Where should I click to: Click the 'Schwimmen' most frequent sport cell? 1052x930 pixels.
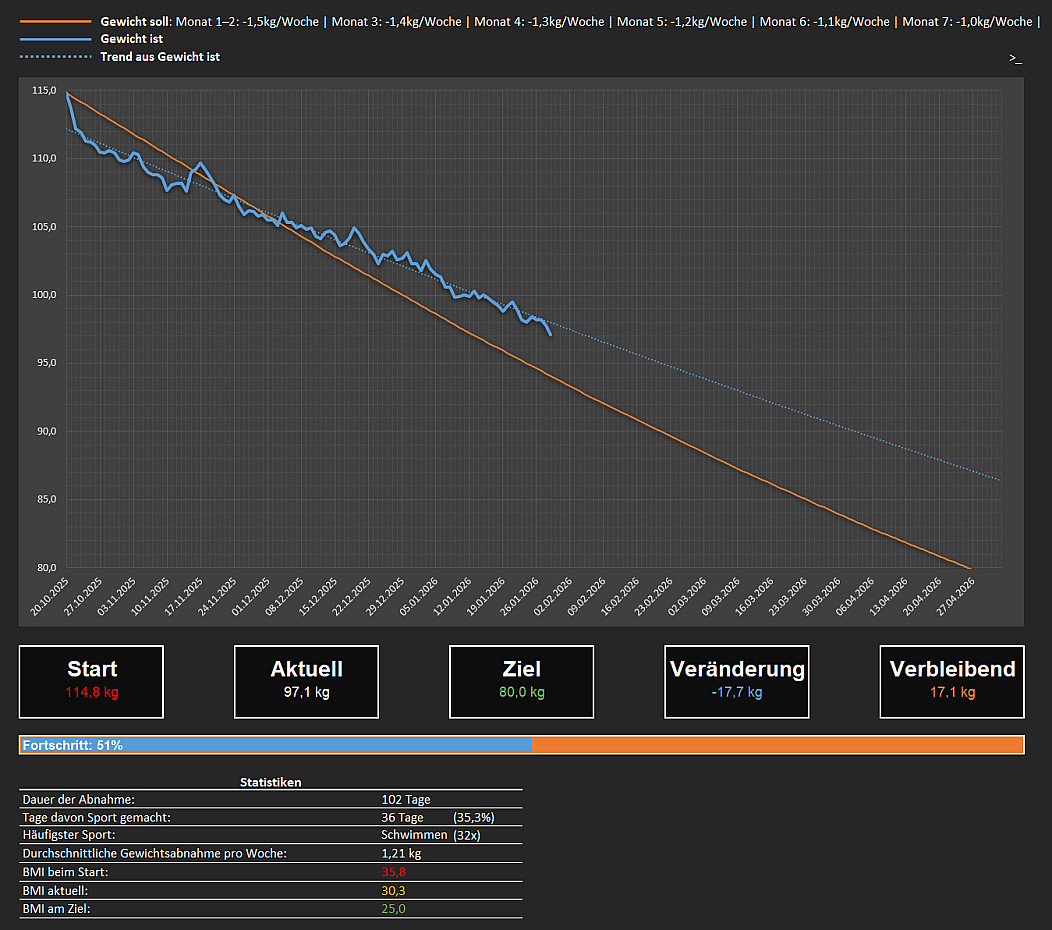coord(414,835)
